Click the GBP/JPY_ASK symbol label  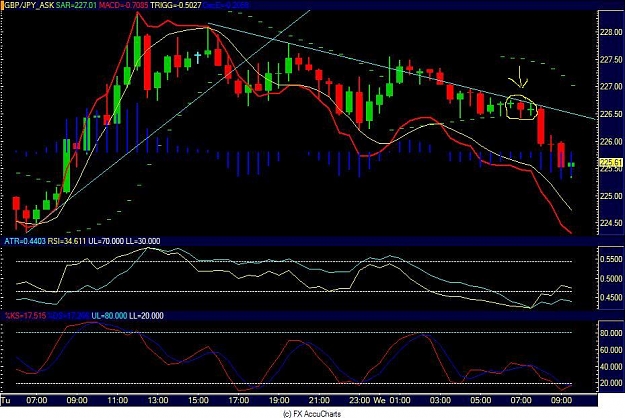click(x=29, y=5)
